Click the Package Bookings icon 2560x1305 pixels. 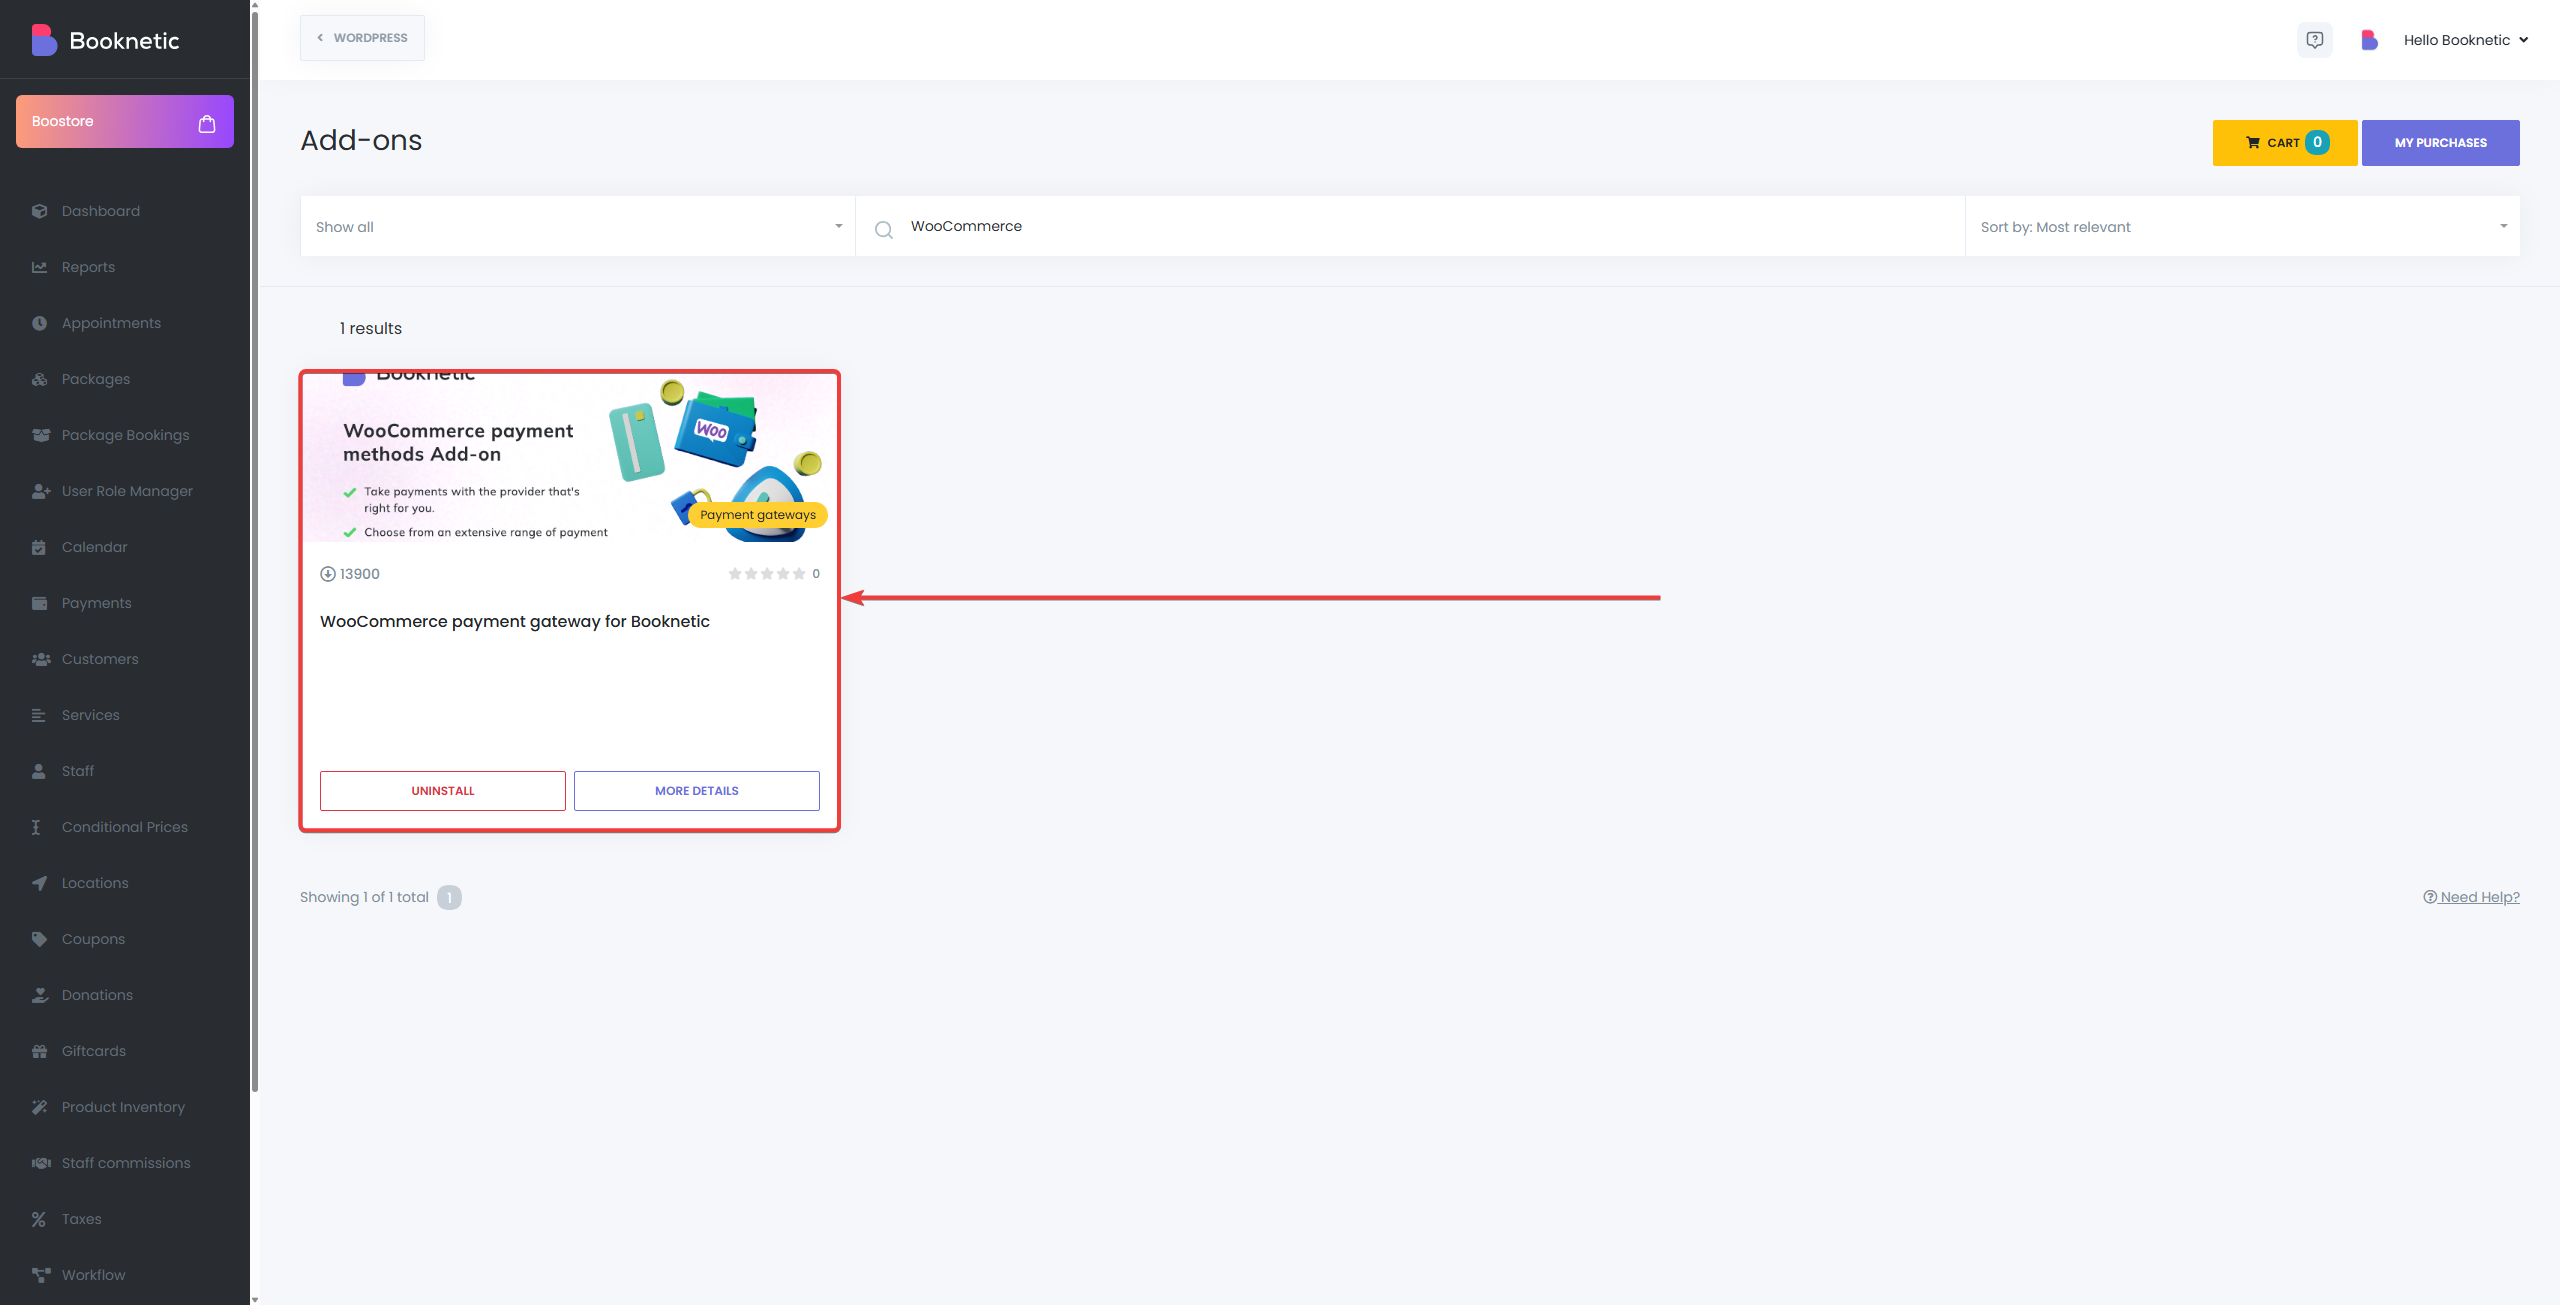[41, 435]
